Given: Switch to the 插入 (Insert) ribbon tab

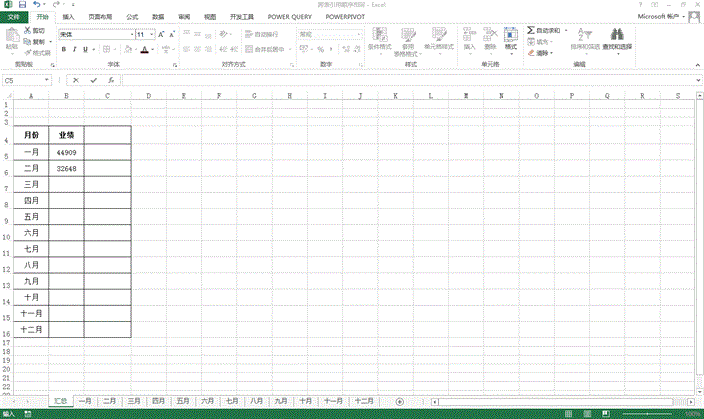Looking at the screenshot, I should point(68,17).
